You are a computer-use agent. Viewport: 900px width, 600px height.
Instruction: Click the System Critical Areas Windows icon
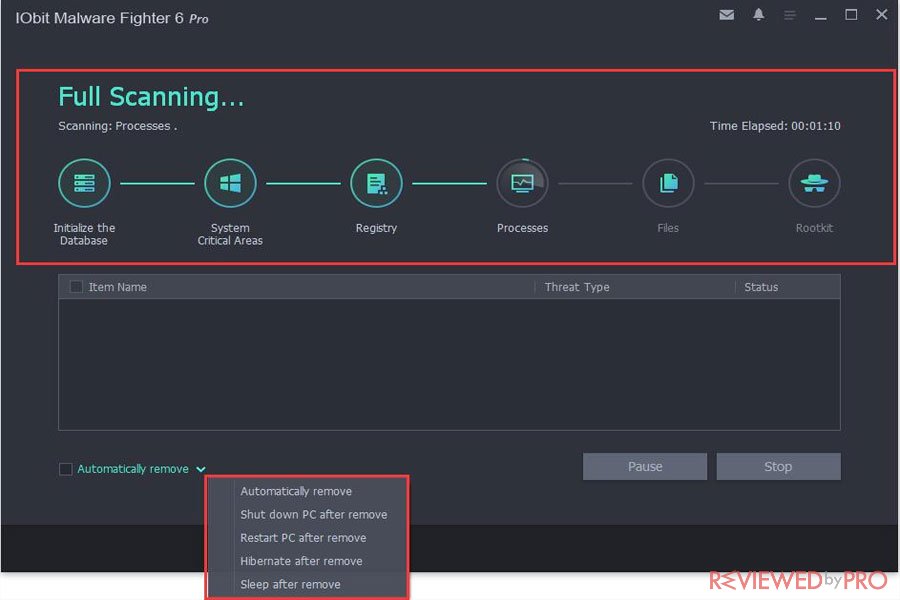coord(230,183)
